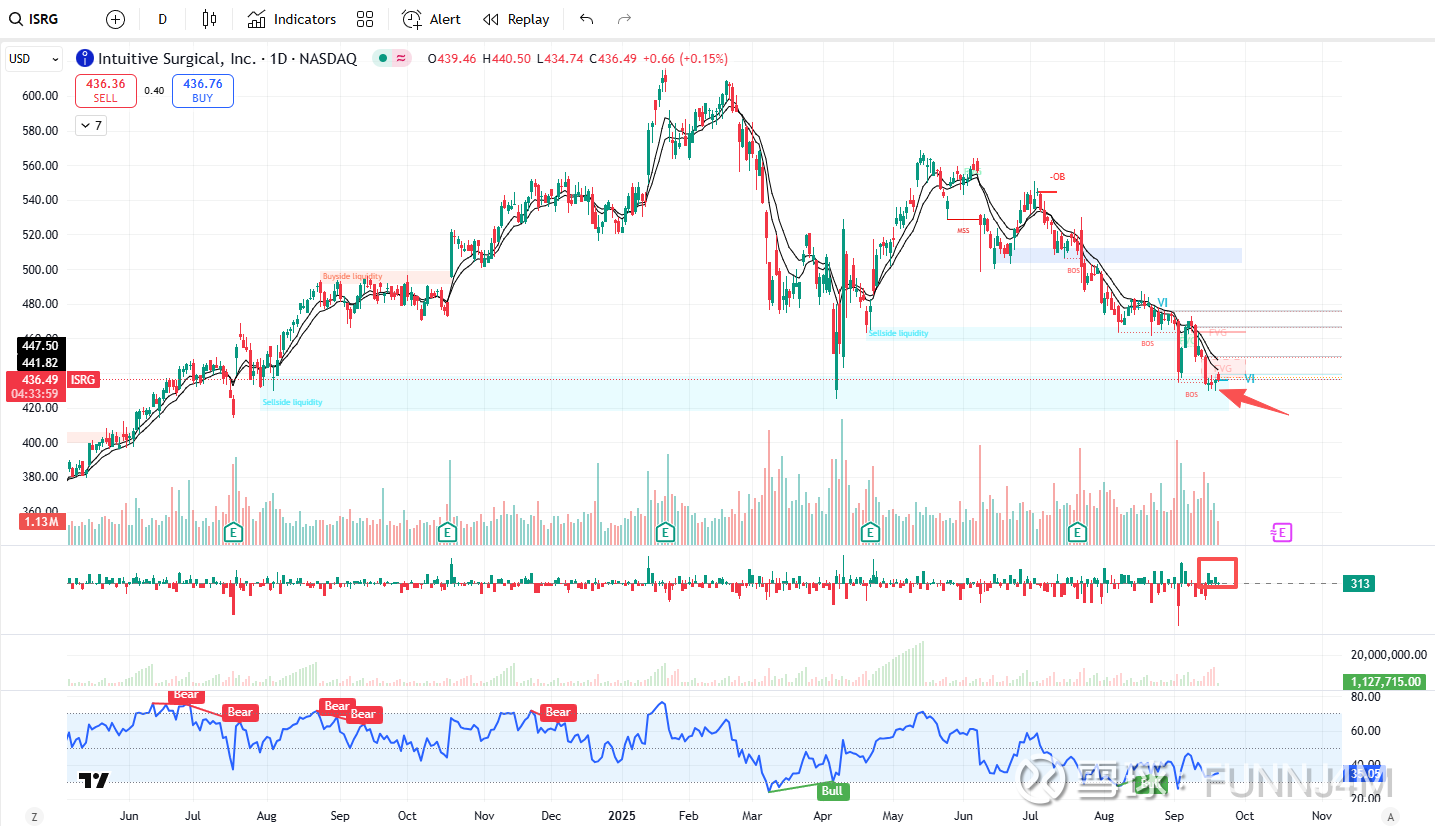Click the E earnings marker near July 2025
Screen dimensions: 1435x826
(x=1078, y=532)
